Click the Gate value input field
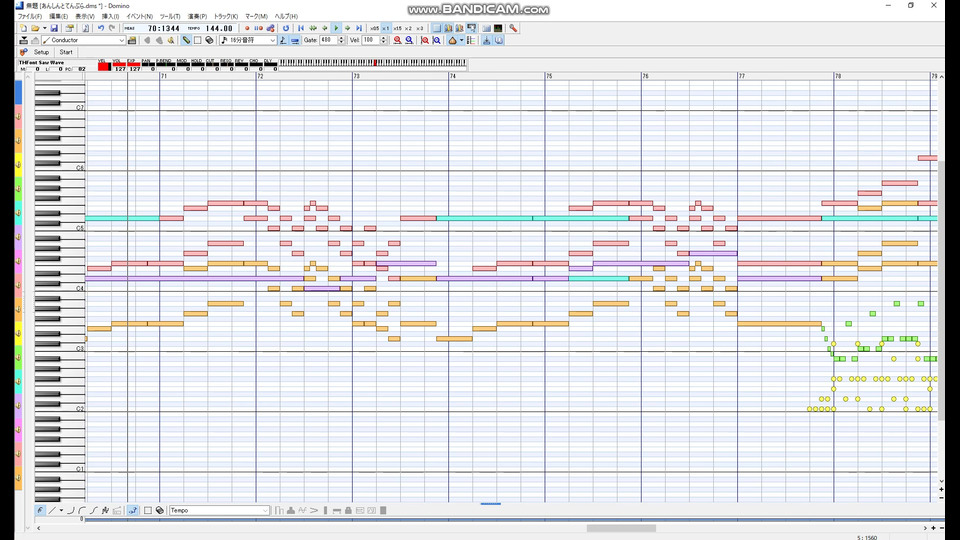 pos(328,40)
